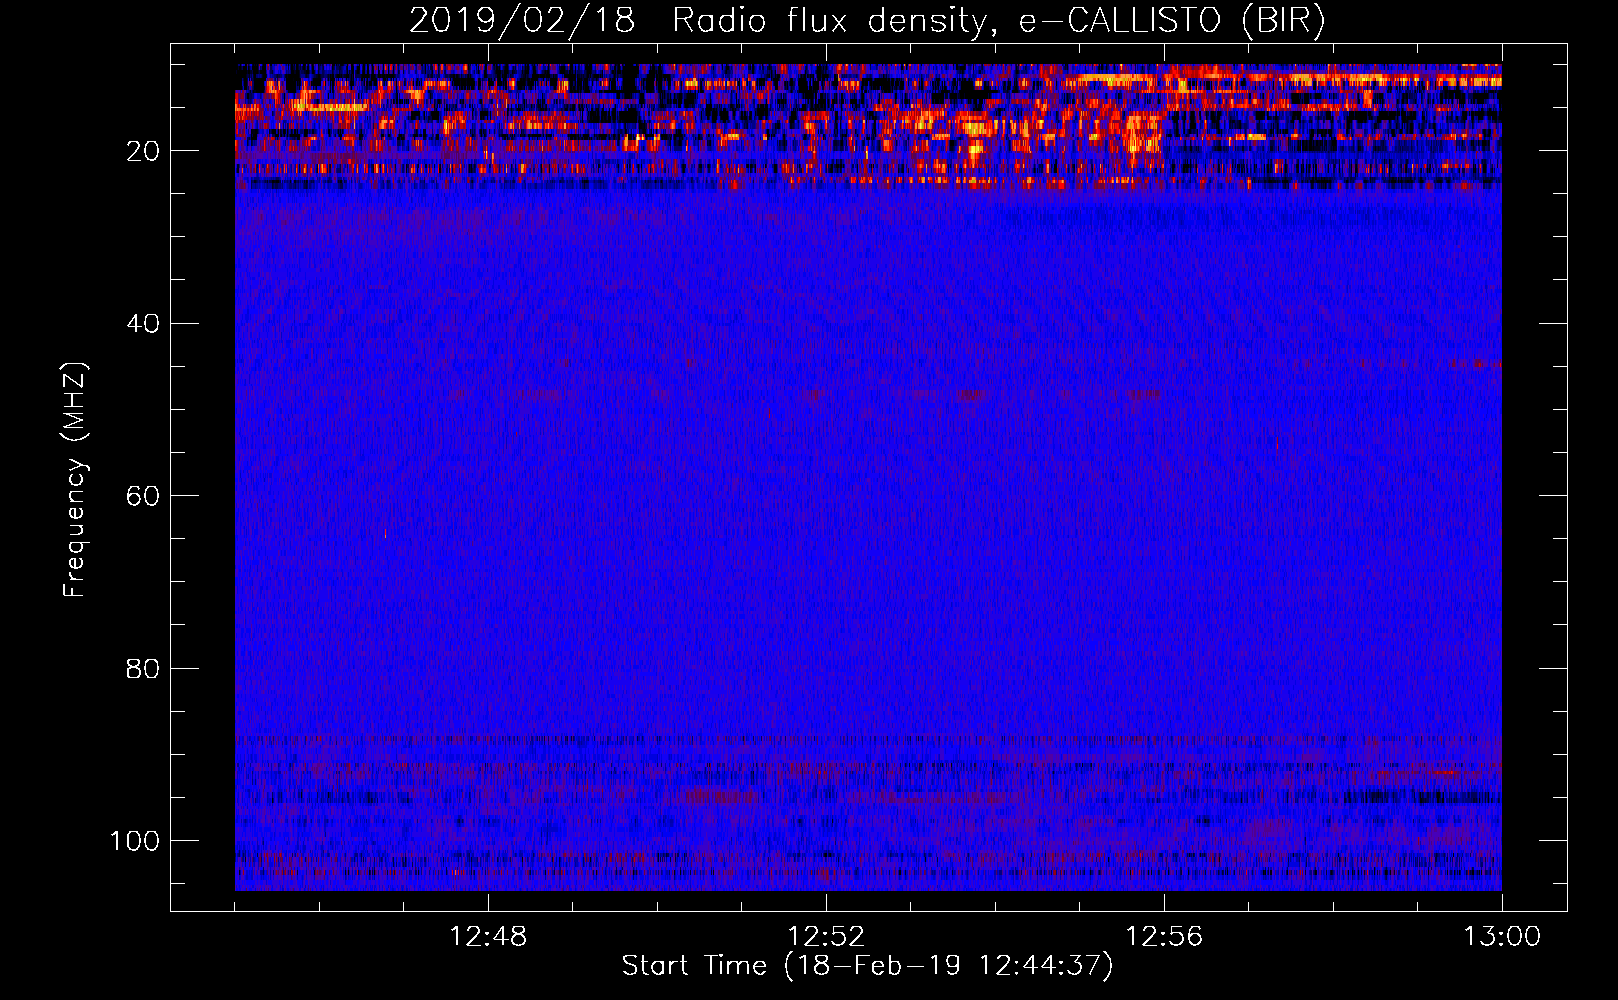Click the 13:00 time tick label
This screenshot has width=1618, height=1000.
[x=1502, y=937]
